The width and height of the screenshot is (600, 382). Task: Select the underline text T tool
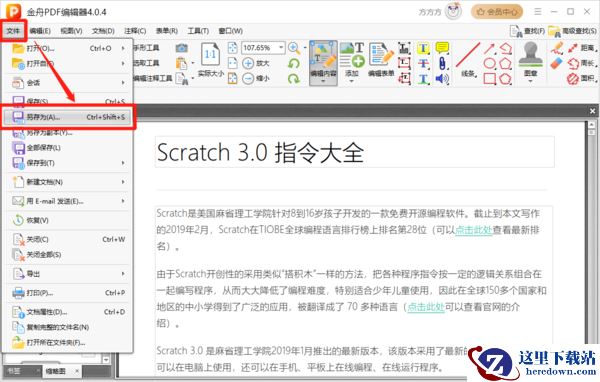(x=423, y=79)
